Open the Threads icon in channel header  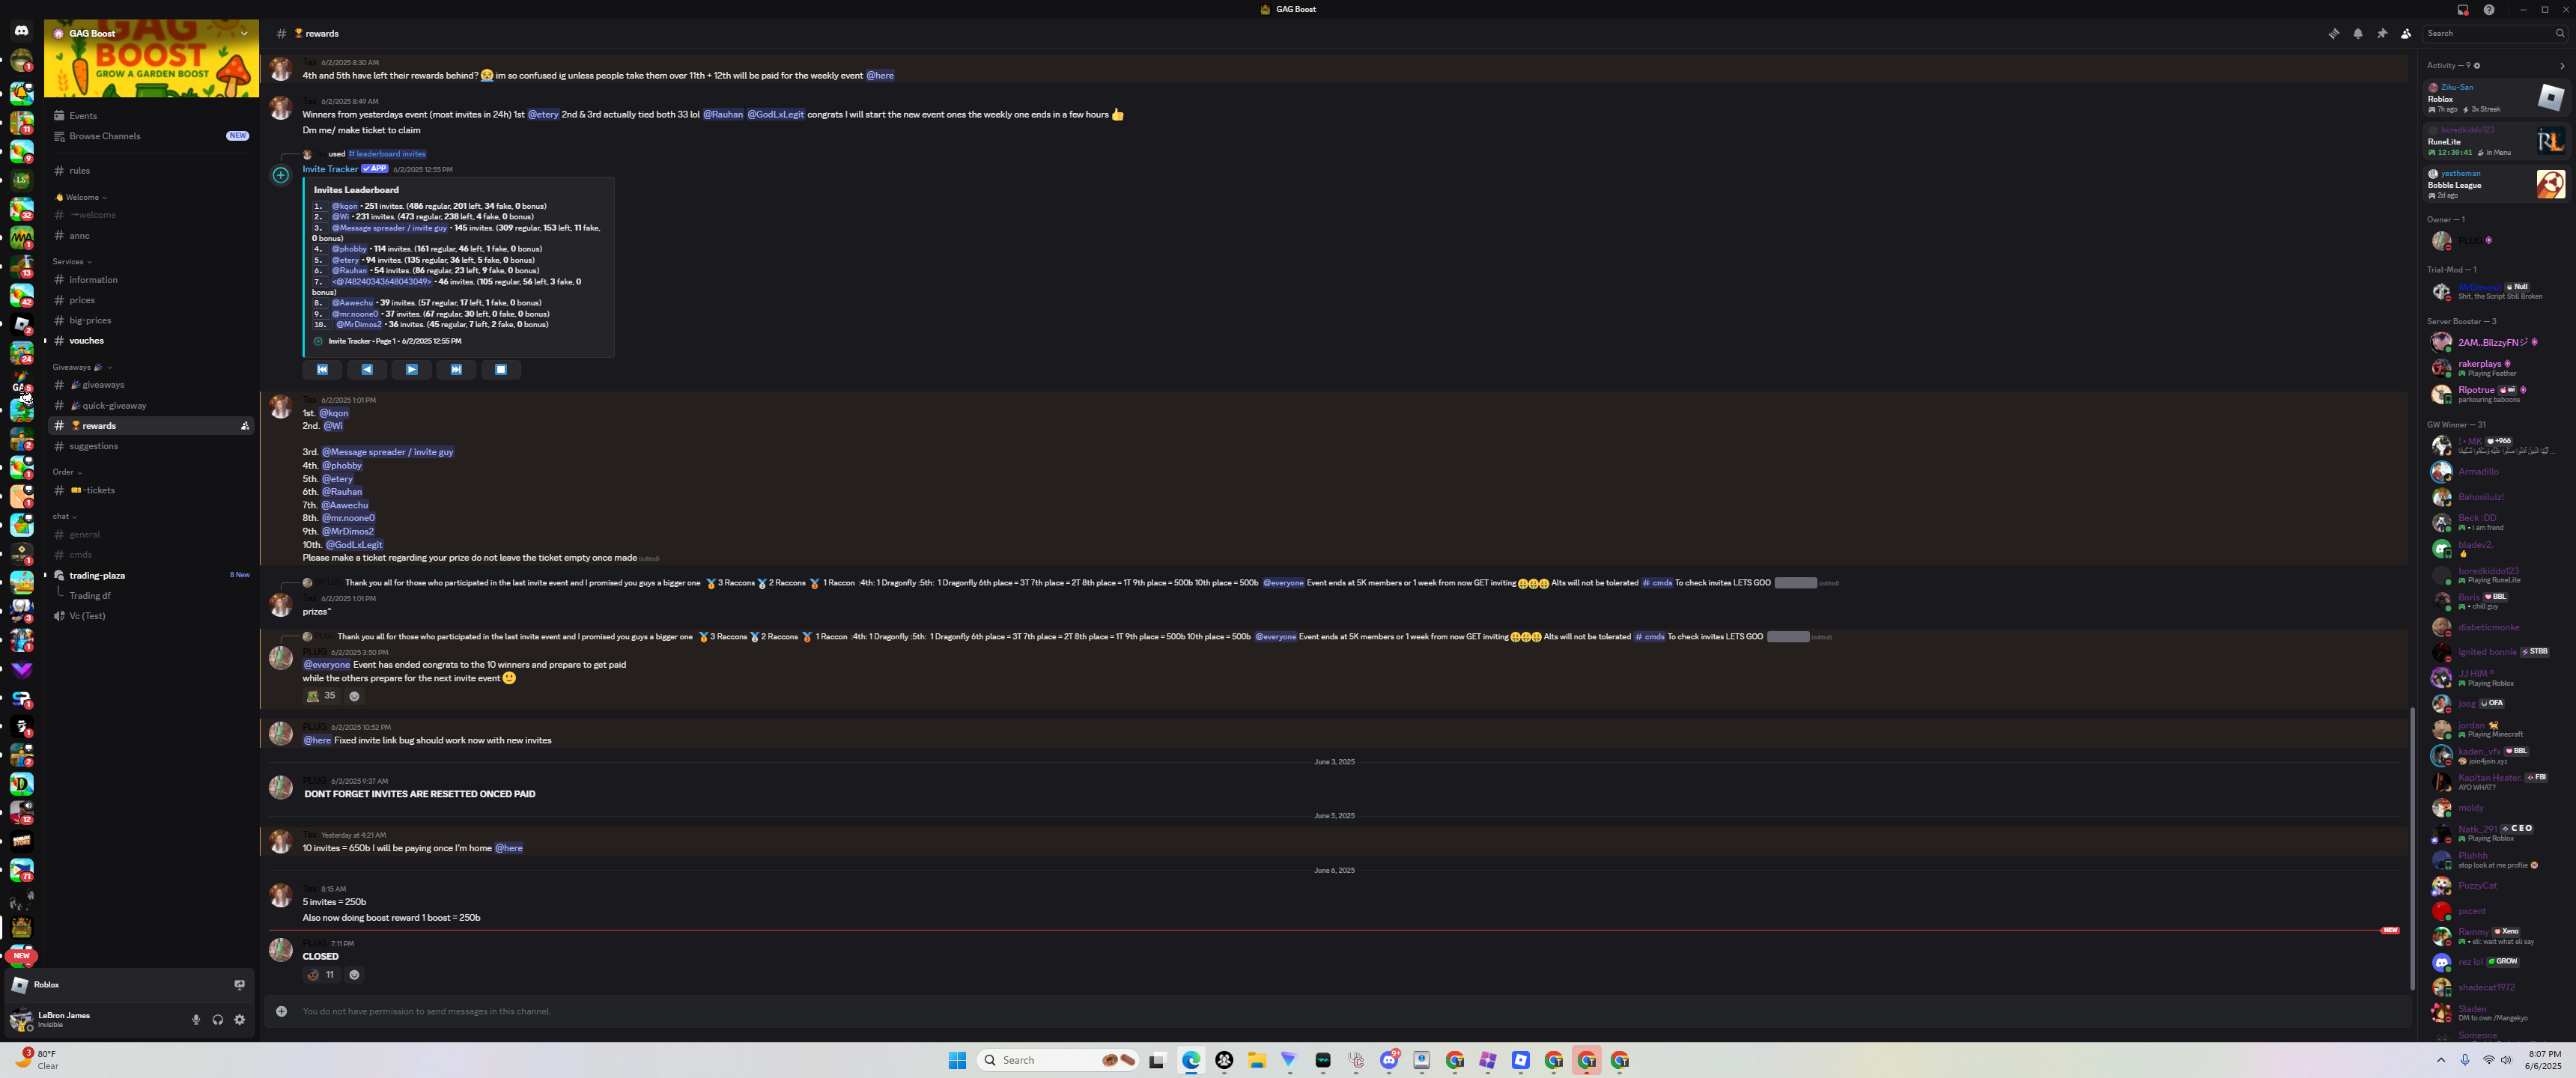click(2333, 33)
